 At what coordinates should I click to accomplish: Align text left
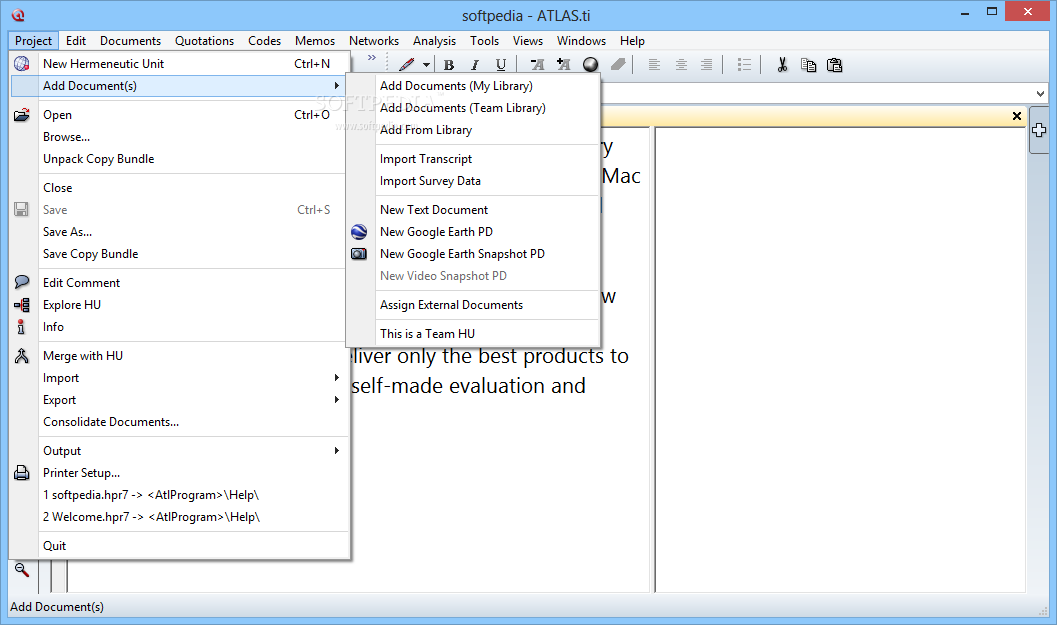pos(653,65)
